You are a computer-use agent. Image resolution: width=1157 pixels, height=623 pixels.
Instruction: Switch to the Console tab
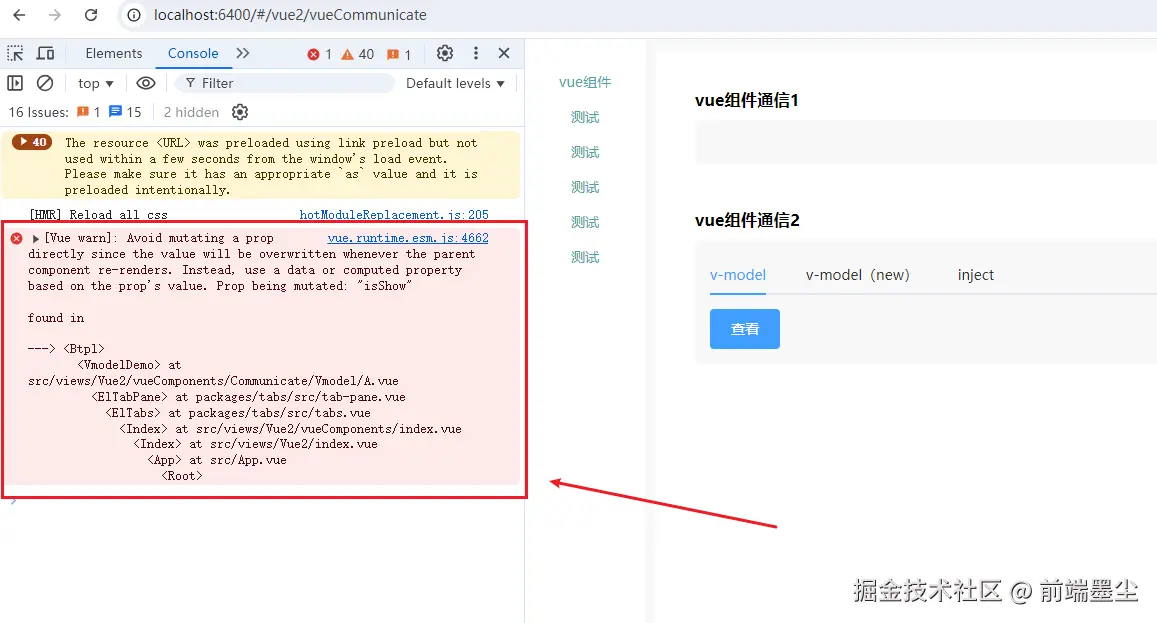point(193,53)
